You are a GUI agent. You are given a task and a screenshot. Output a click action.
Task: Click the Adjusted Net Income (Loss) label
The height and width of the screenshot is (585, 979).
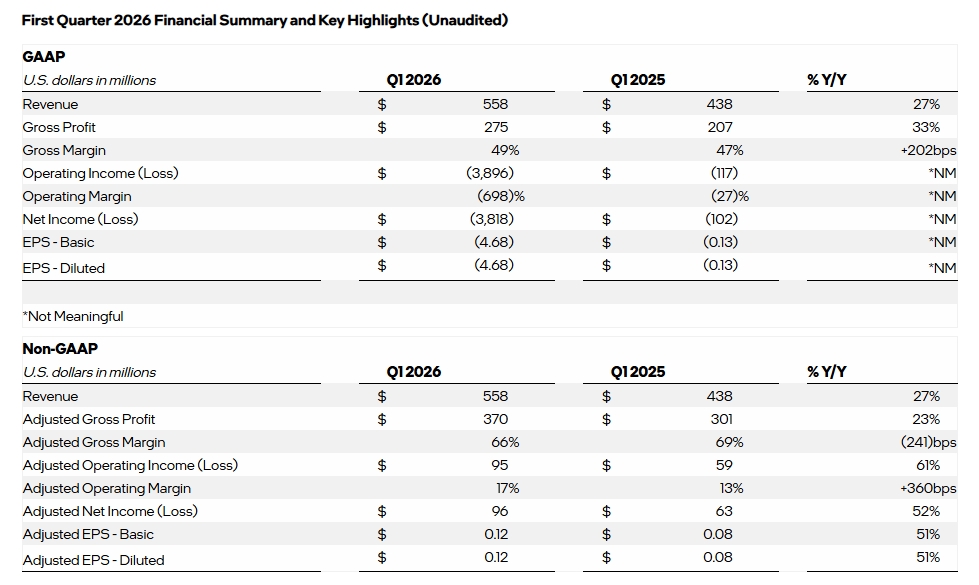(110, 511)
